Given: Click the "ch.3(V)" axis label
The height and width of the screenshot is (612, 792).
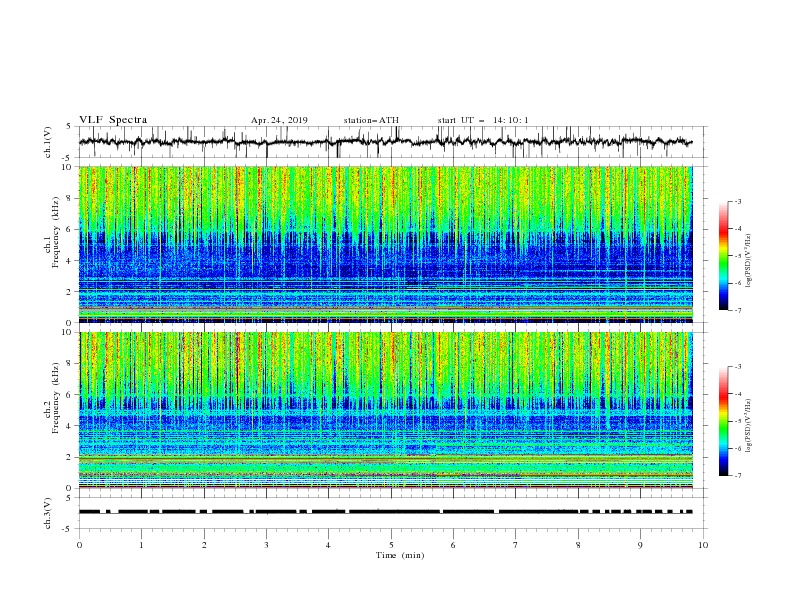Looking at the screenshot, I should pyautogui.click(x=48, y=513).
